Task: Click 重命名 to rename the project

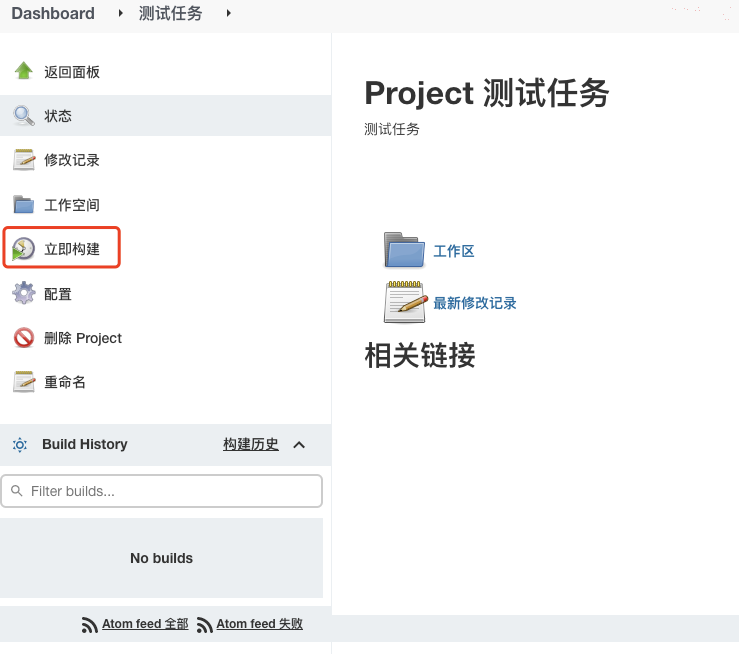Action: tap(65, 382)
